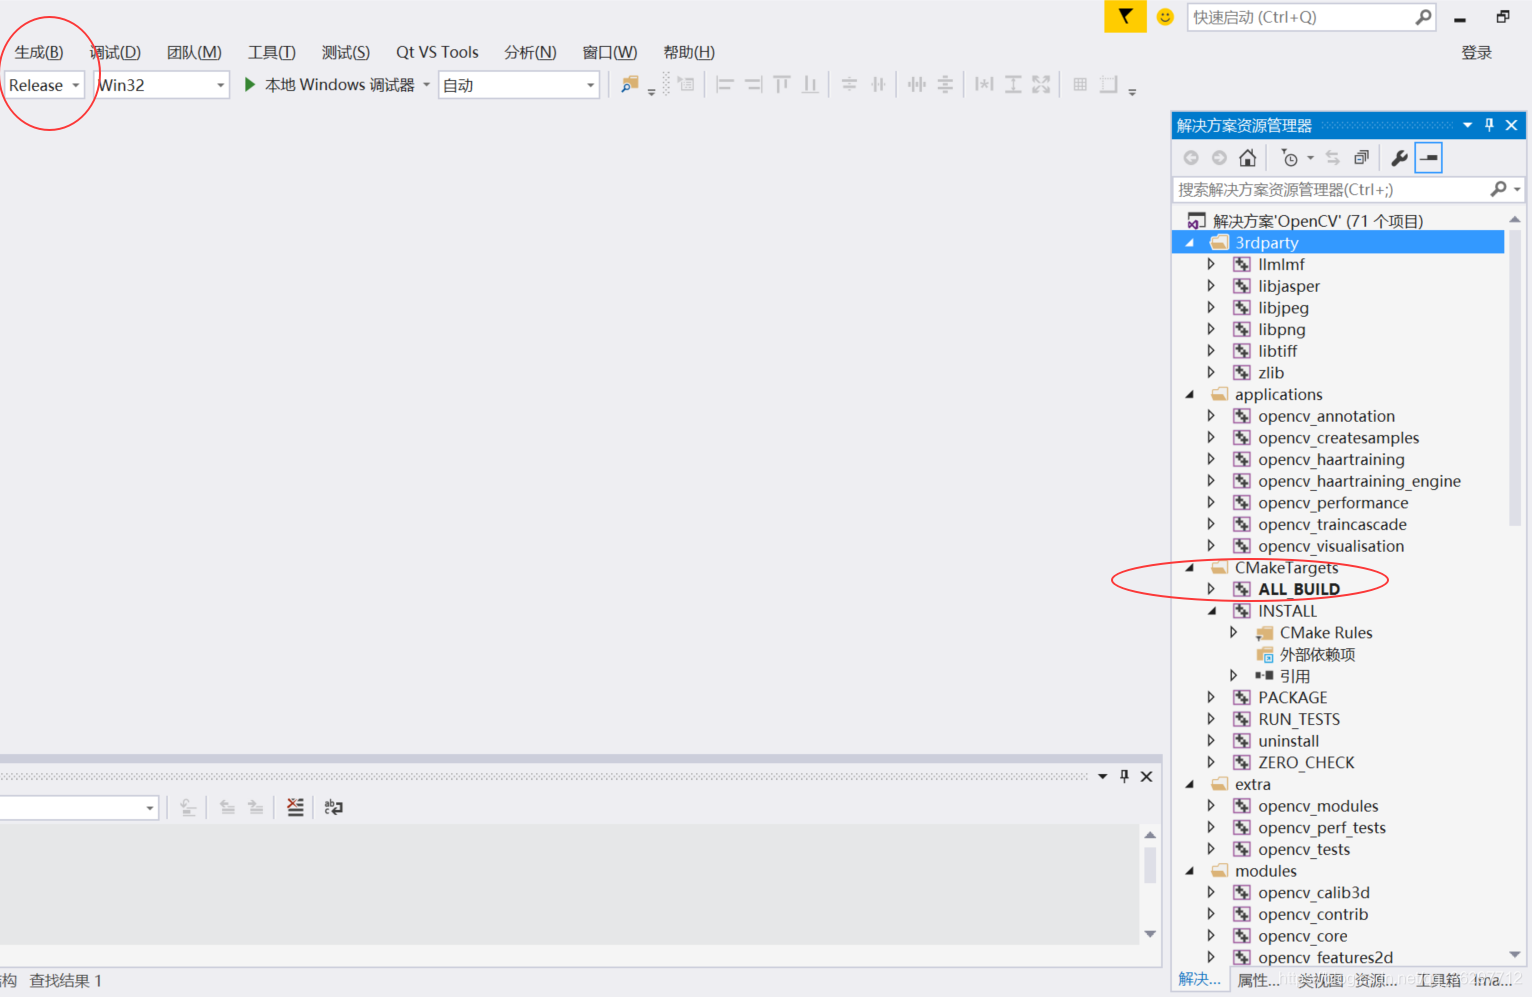Click the sync with active document icon

click(1333, 158)
